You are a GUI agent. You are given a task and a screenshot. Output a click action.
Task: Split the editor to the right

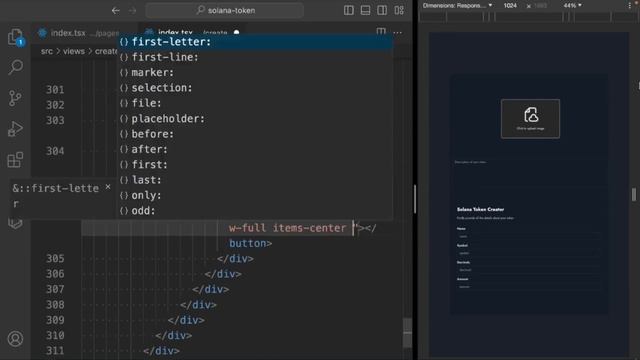click(x=381, y=32)
